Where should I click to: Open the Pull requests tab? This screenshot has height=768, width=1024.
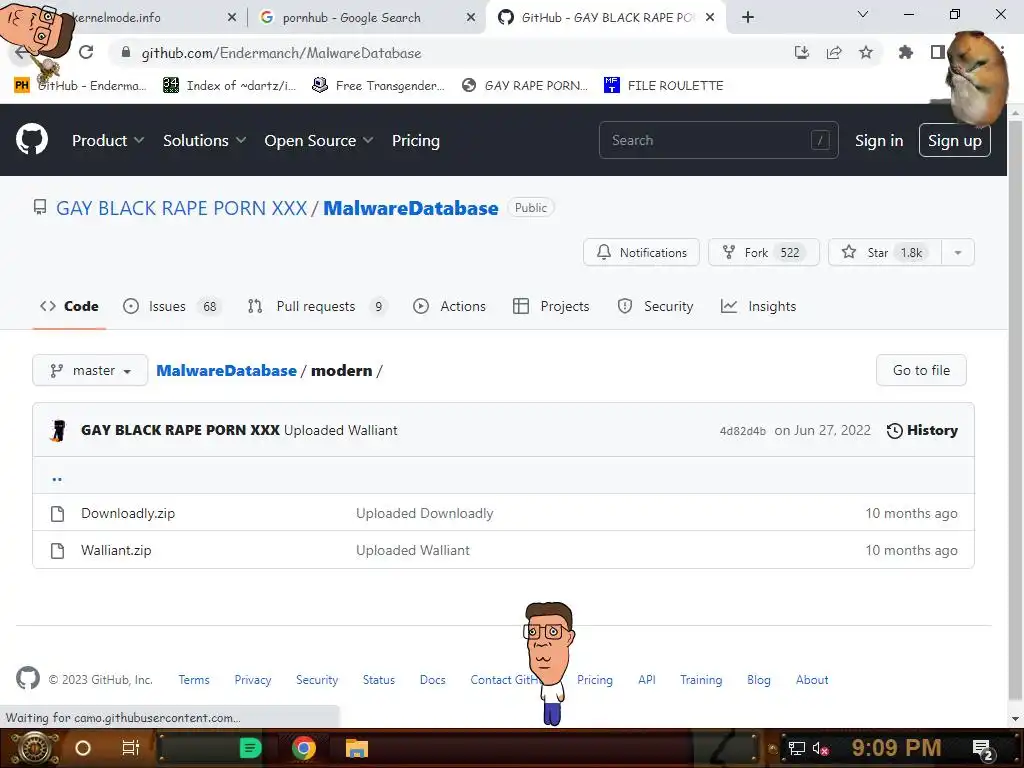317,306
